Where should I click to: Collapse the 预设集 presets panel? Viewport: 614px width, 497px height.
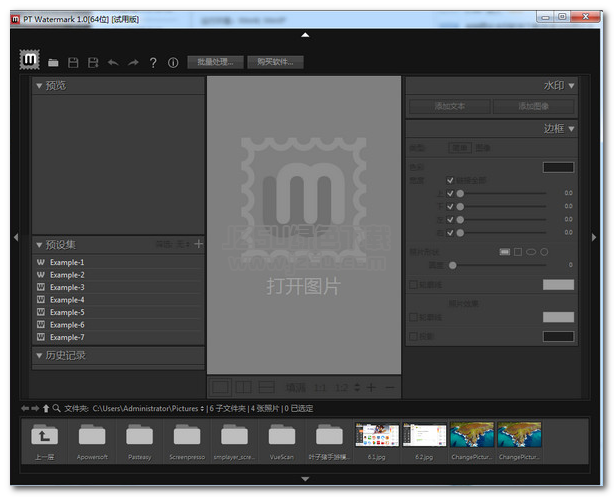pyautogui.click(x=39, y=245)
